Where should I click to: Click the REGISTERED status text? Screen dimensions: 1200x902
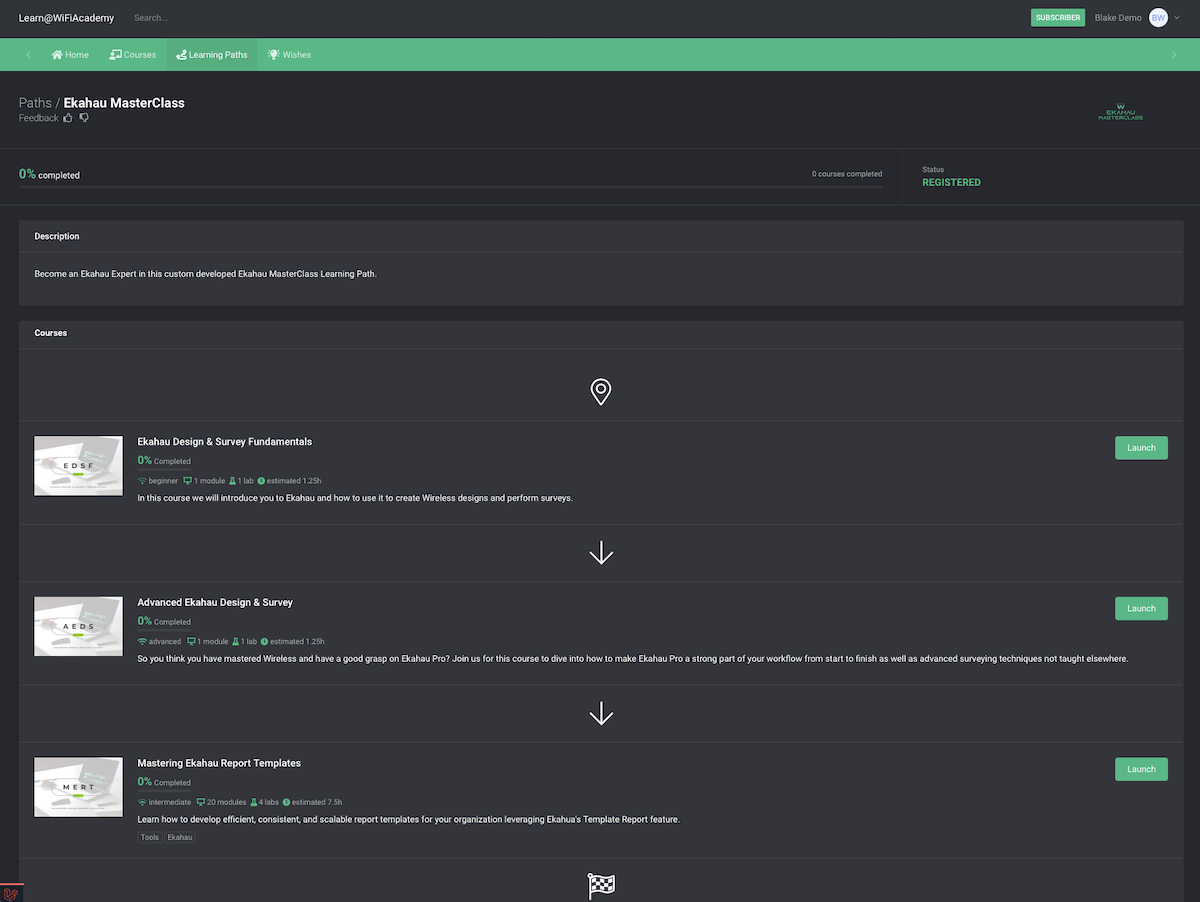(x=951, y=183)
